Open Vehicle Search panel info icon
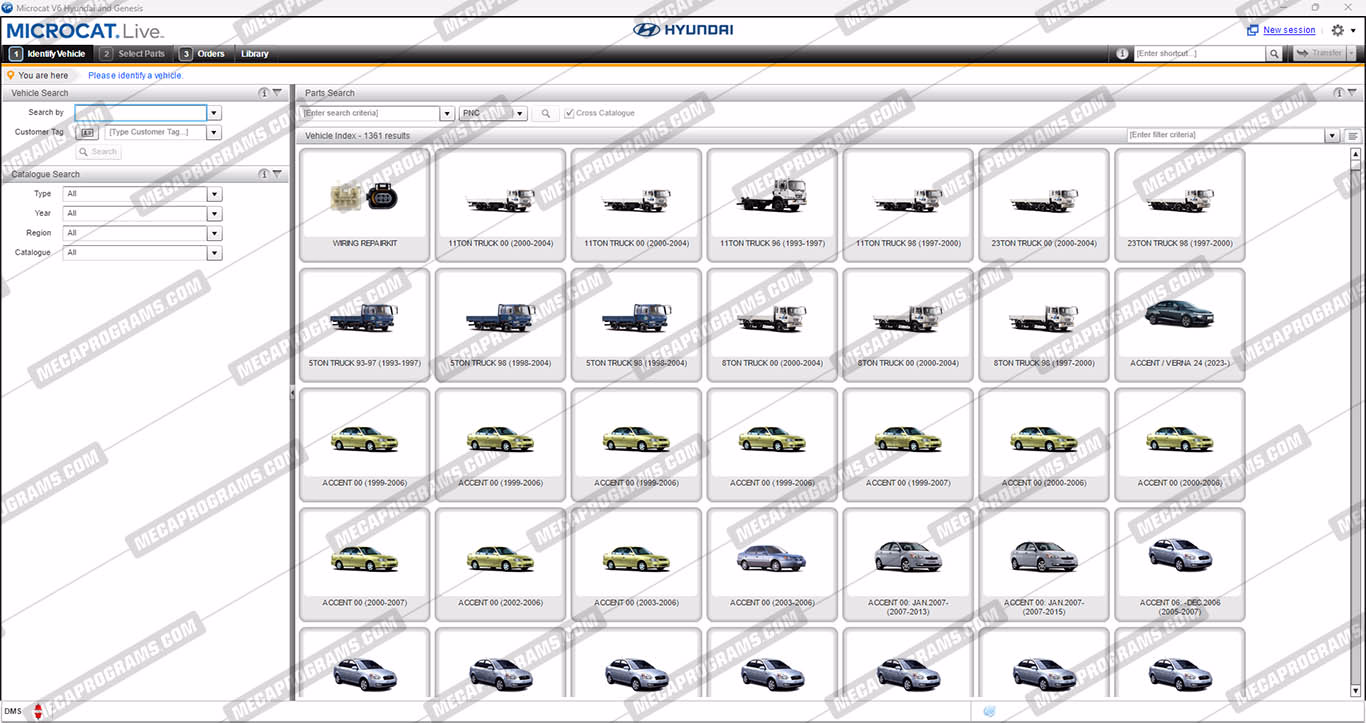 (x=264, y=93)
